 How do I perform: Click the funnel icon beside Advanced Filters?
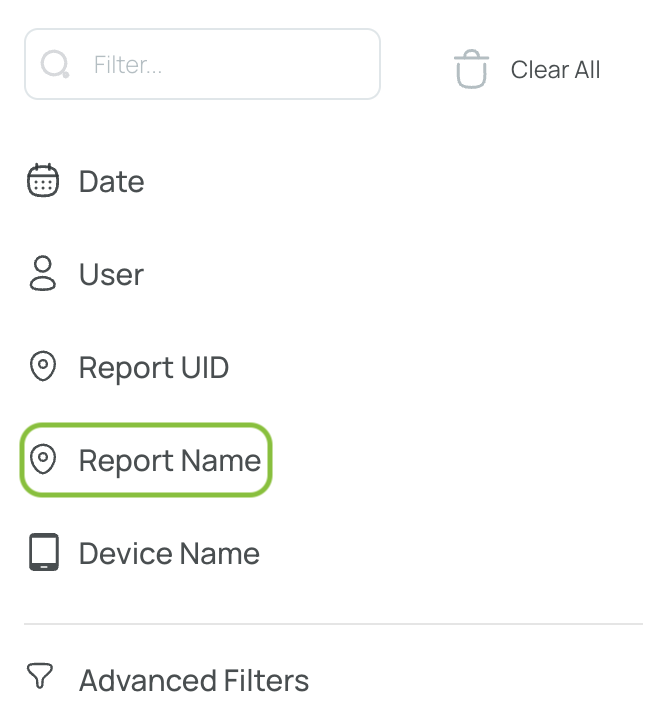click(40, 676)
